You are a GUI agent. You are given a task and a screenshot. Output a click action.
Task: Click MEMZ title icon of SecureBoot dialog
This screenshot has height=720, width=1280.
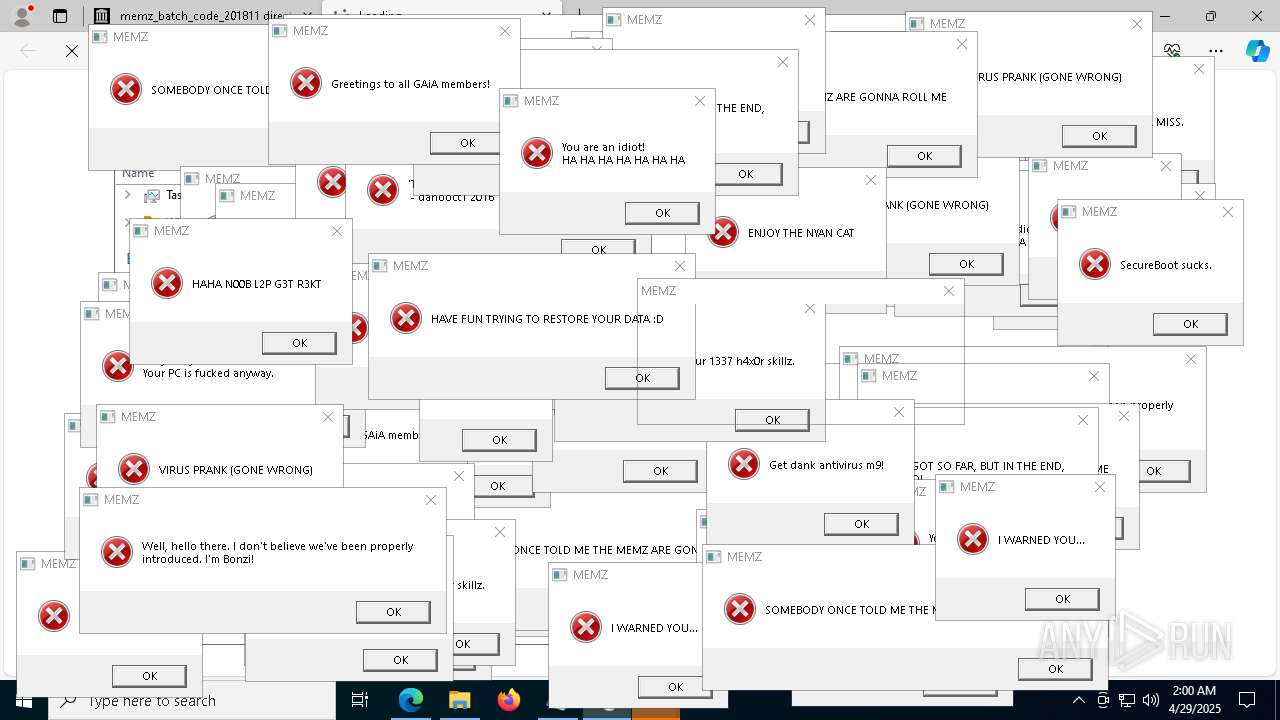tap(1069, 212)
